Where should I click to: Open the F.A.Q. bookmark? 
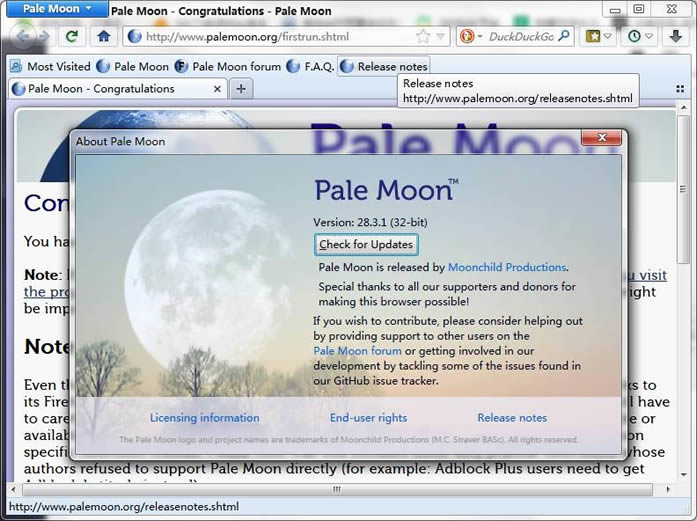click(x=310, y=67)
